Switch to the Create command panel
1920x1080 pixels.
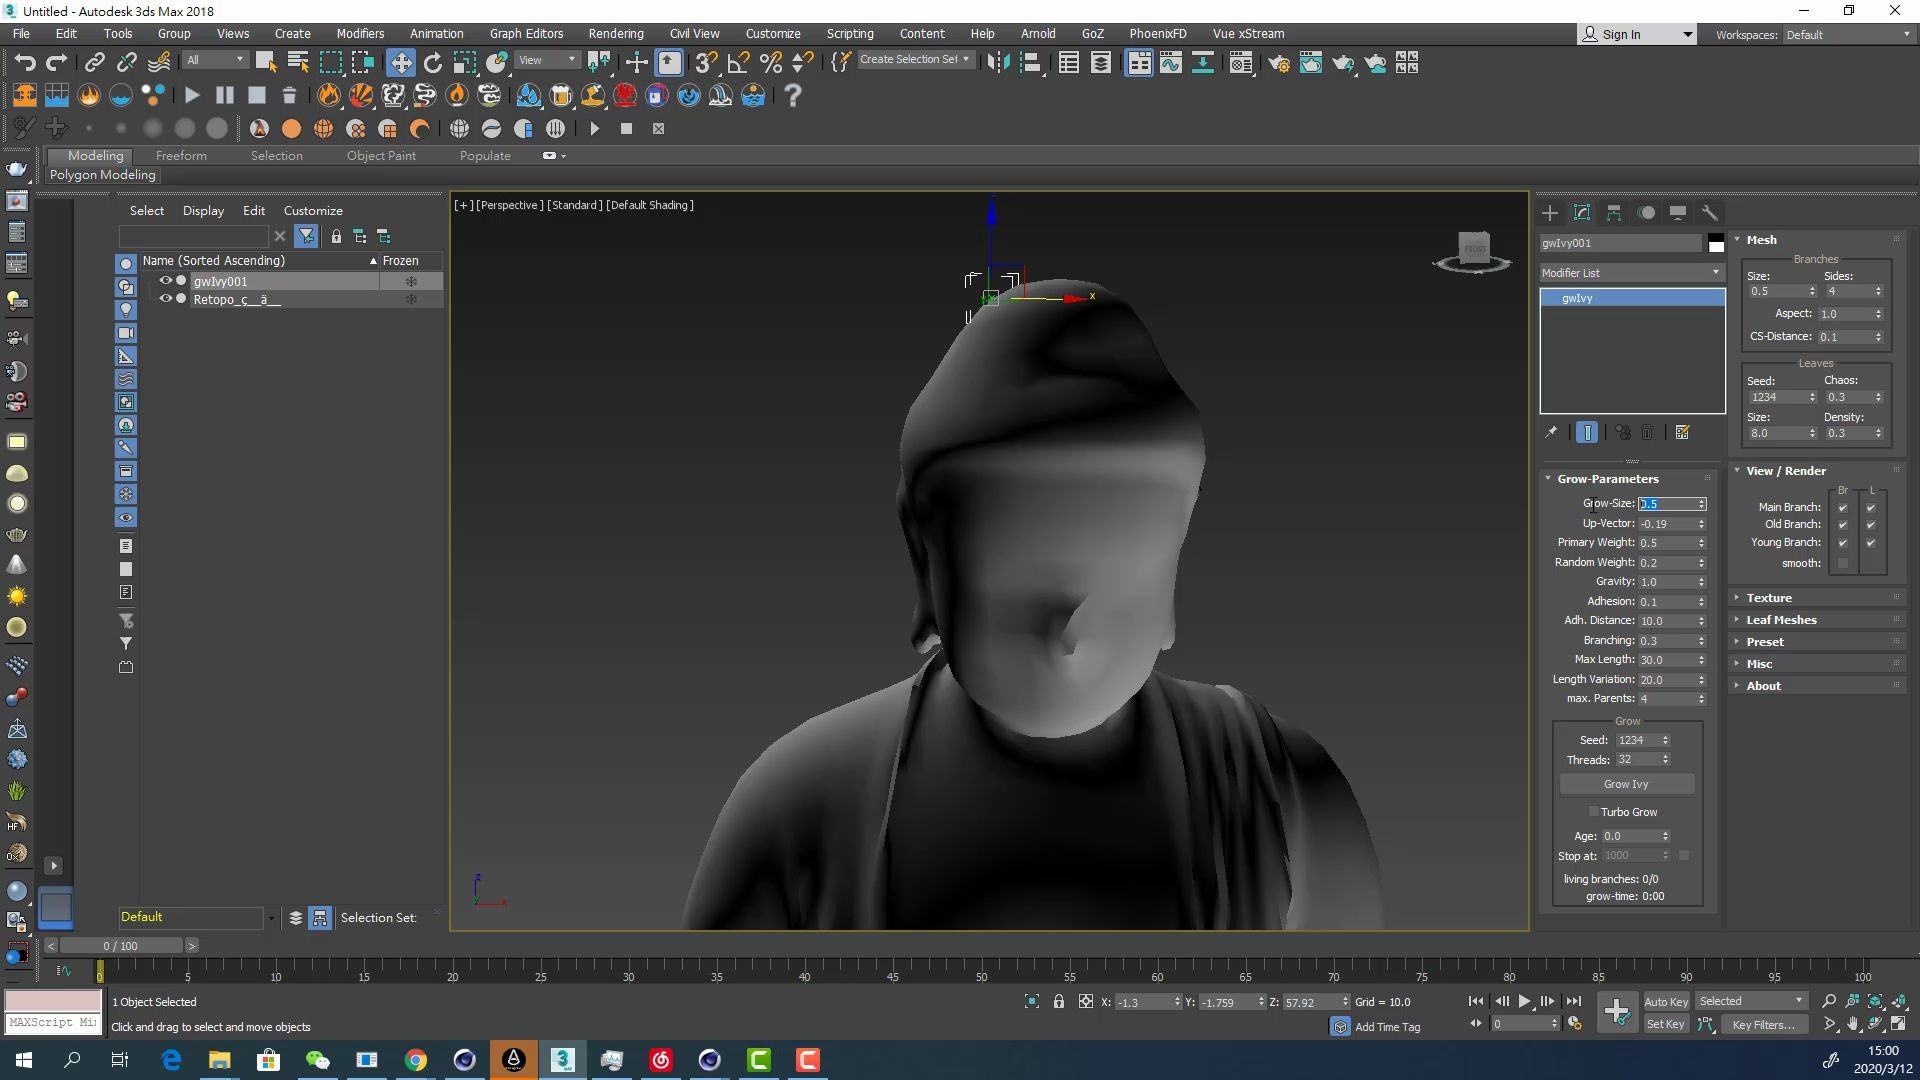(1549, 212)
